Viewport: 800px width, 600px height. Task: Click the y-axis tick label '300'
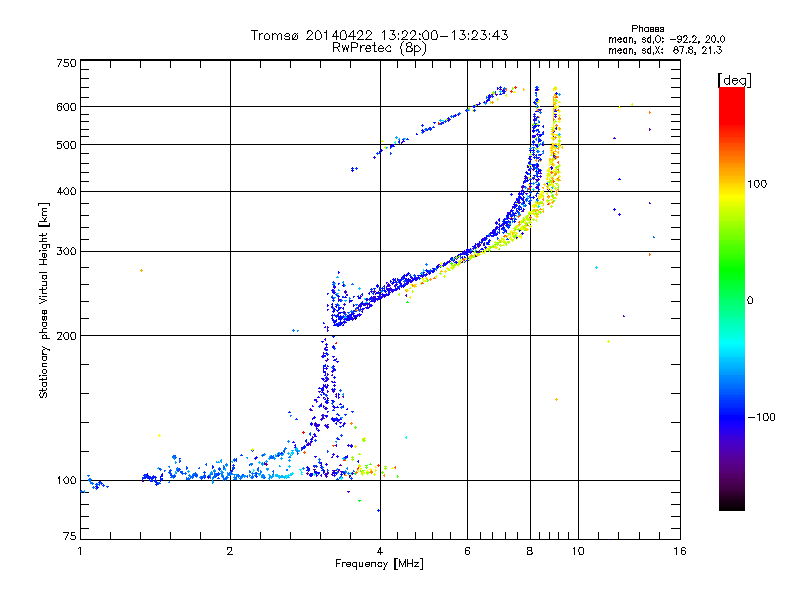(x=66, y=251)
